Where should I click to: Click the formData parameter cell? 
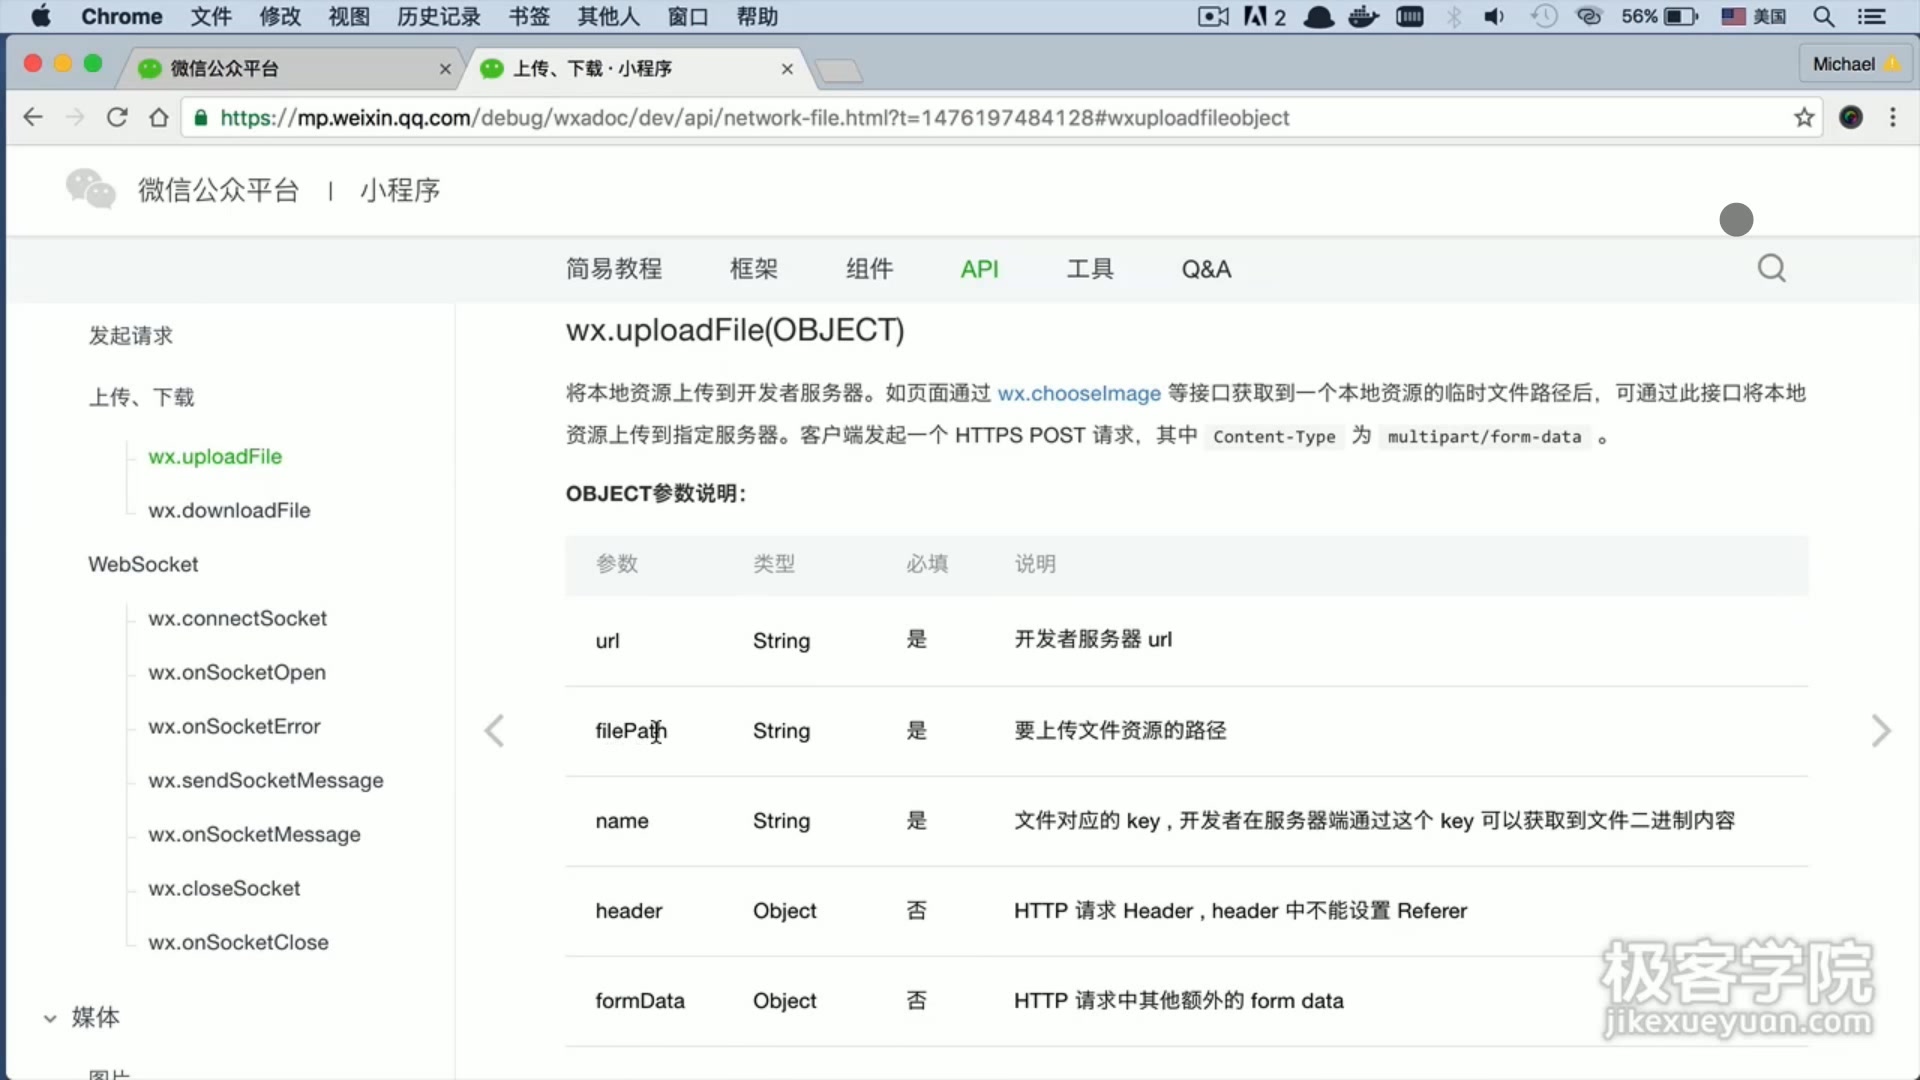640,1000
